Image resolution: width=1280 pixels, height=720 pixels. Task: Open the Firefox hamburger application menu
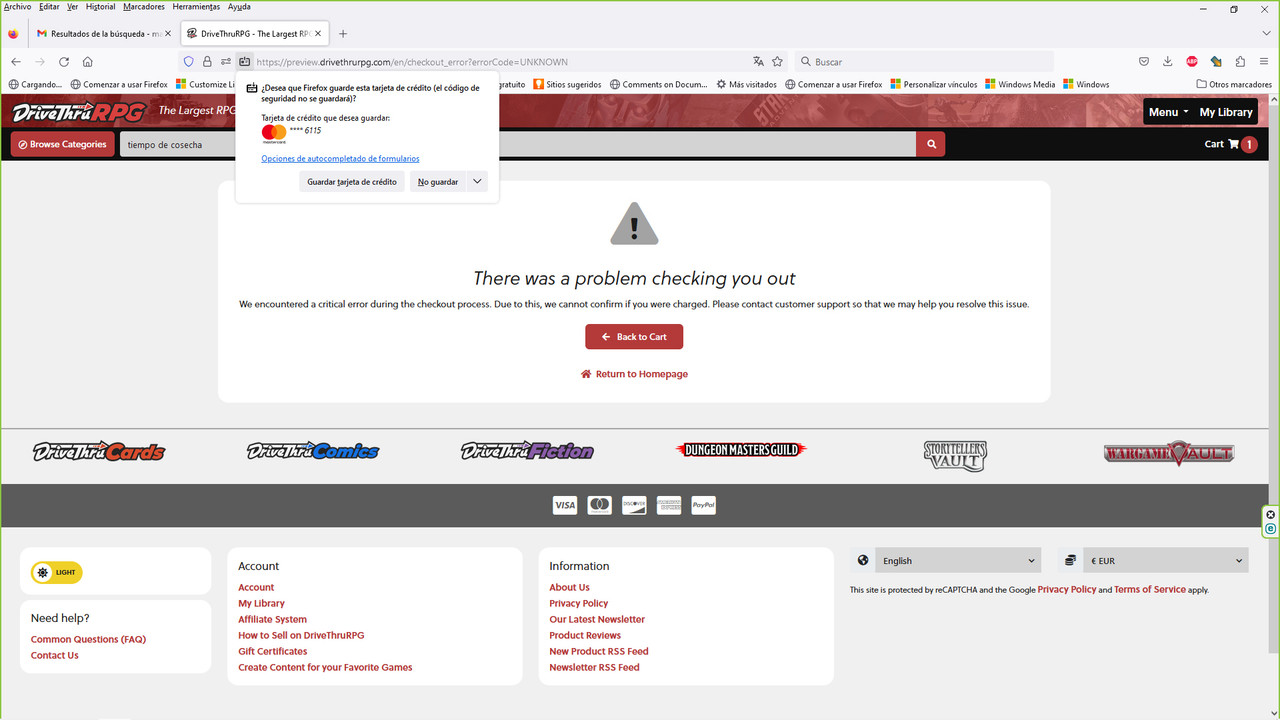point(1264,61)
